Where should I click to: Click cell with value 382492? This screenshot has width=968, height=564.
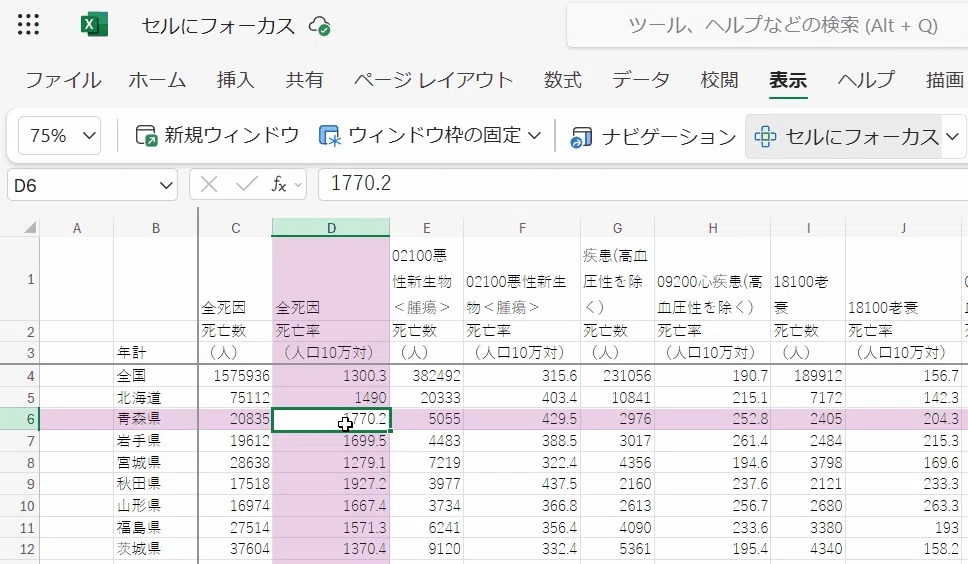[427, 376]
